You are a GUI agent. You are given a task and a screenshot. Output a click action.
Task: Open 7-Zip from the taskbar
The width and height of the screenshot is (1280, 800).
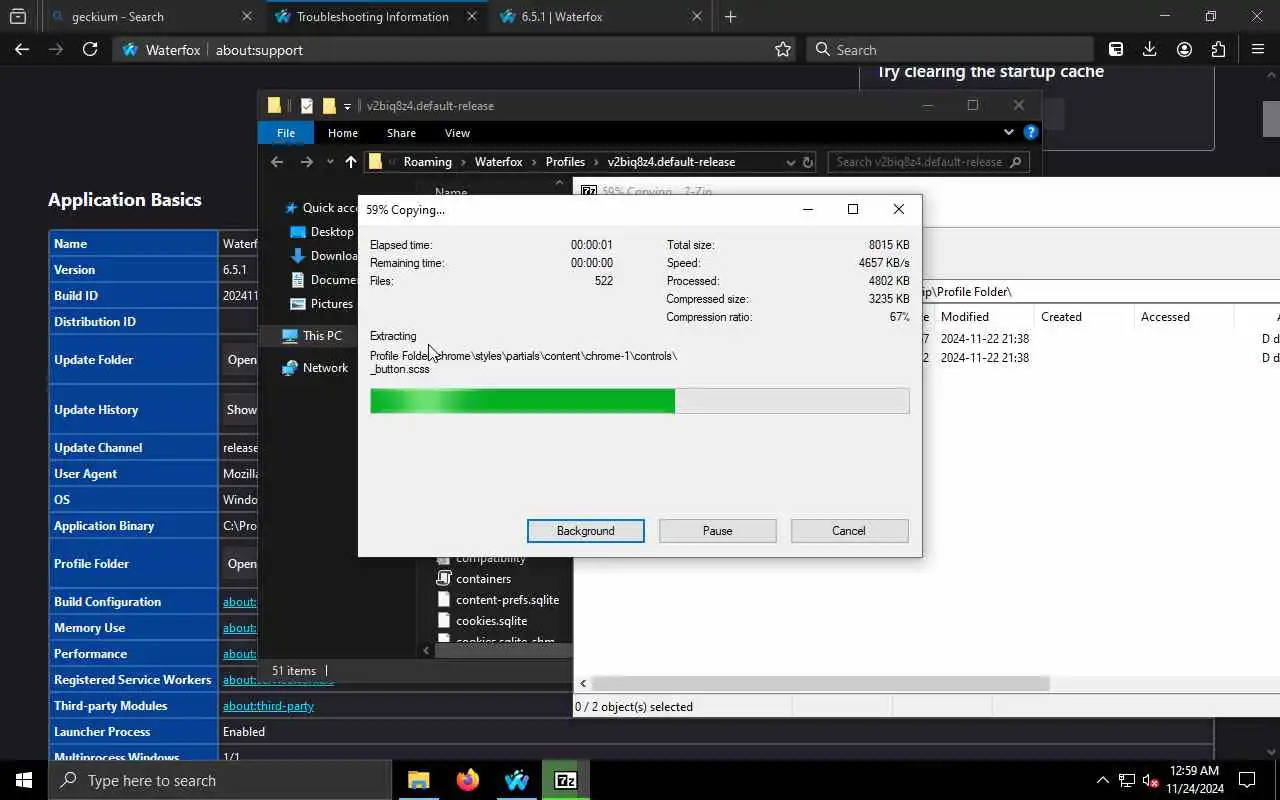click(565, 780)
